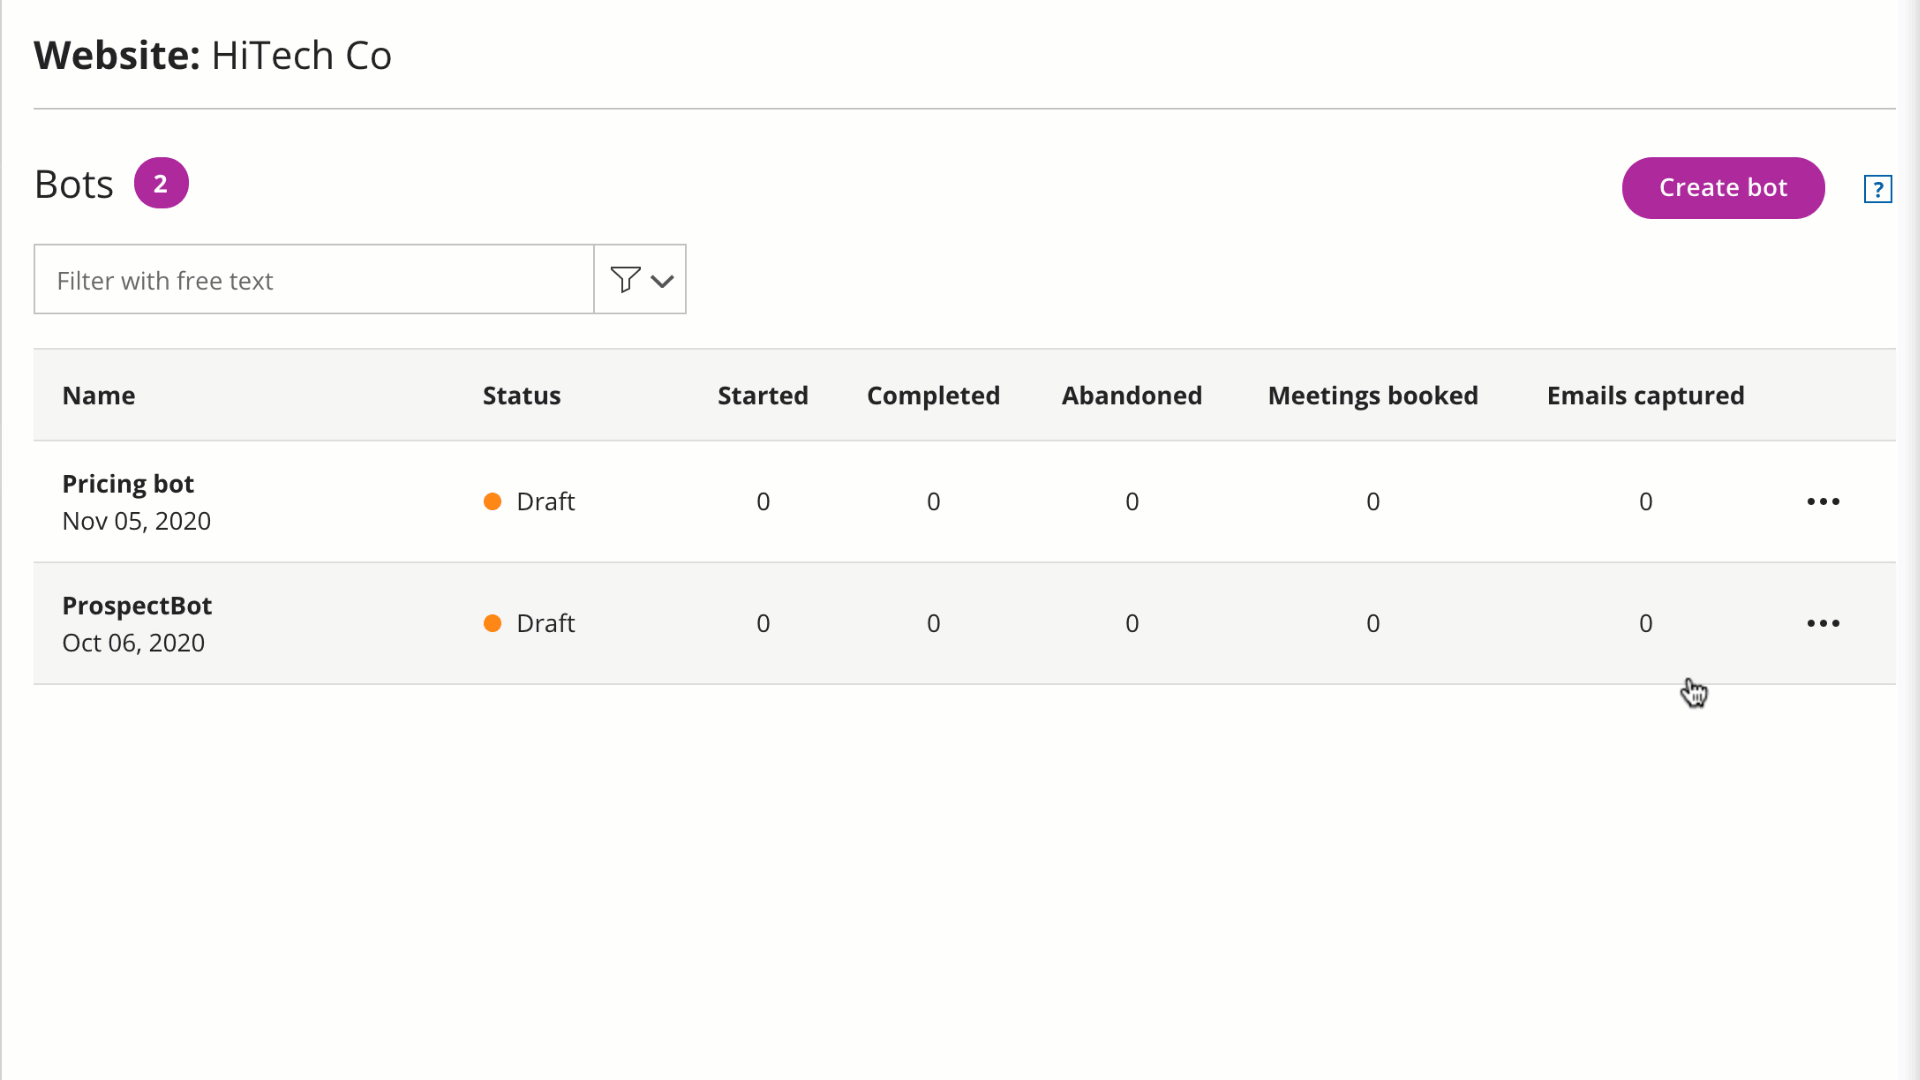Image resolution: width=1920 pixels, height=1080 pixels.
Task: Open ProspectBot three-dot actions menu
Action: pyautogui.click(x=1822, y=623)
